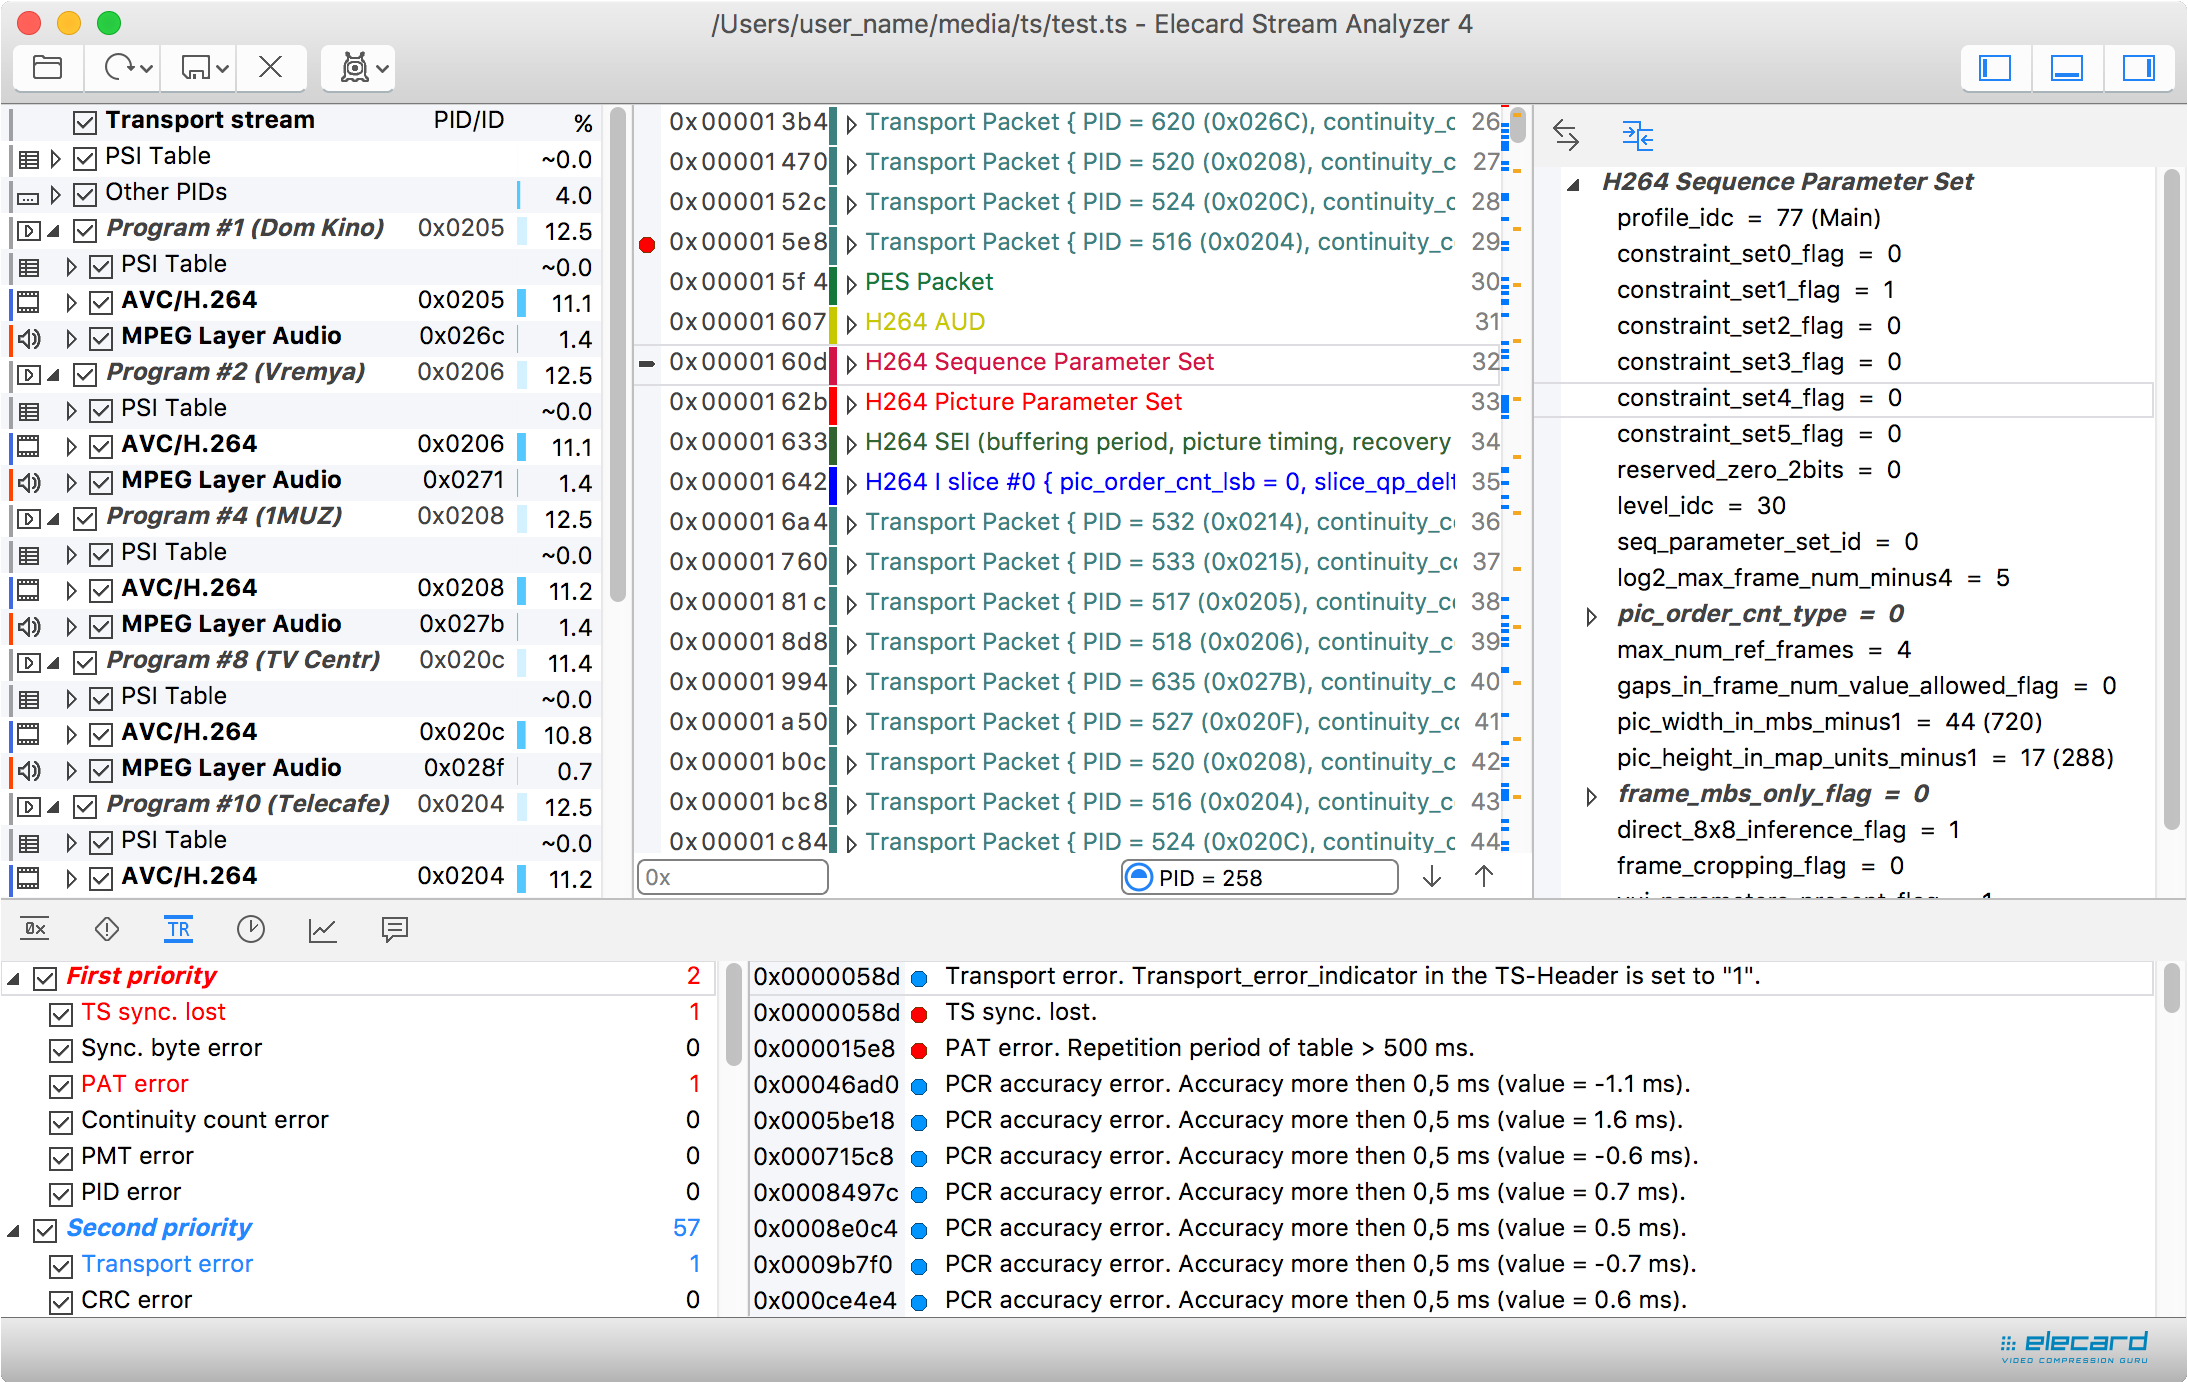Expand pic_order_cnt_type field
The height and width of the screenshot is (1382, 2188).
click(x=1591, y=616)
